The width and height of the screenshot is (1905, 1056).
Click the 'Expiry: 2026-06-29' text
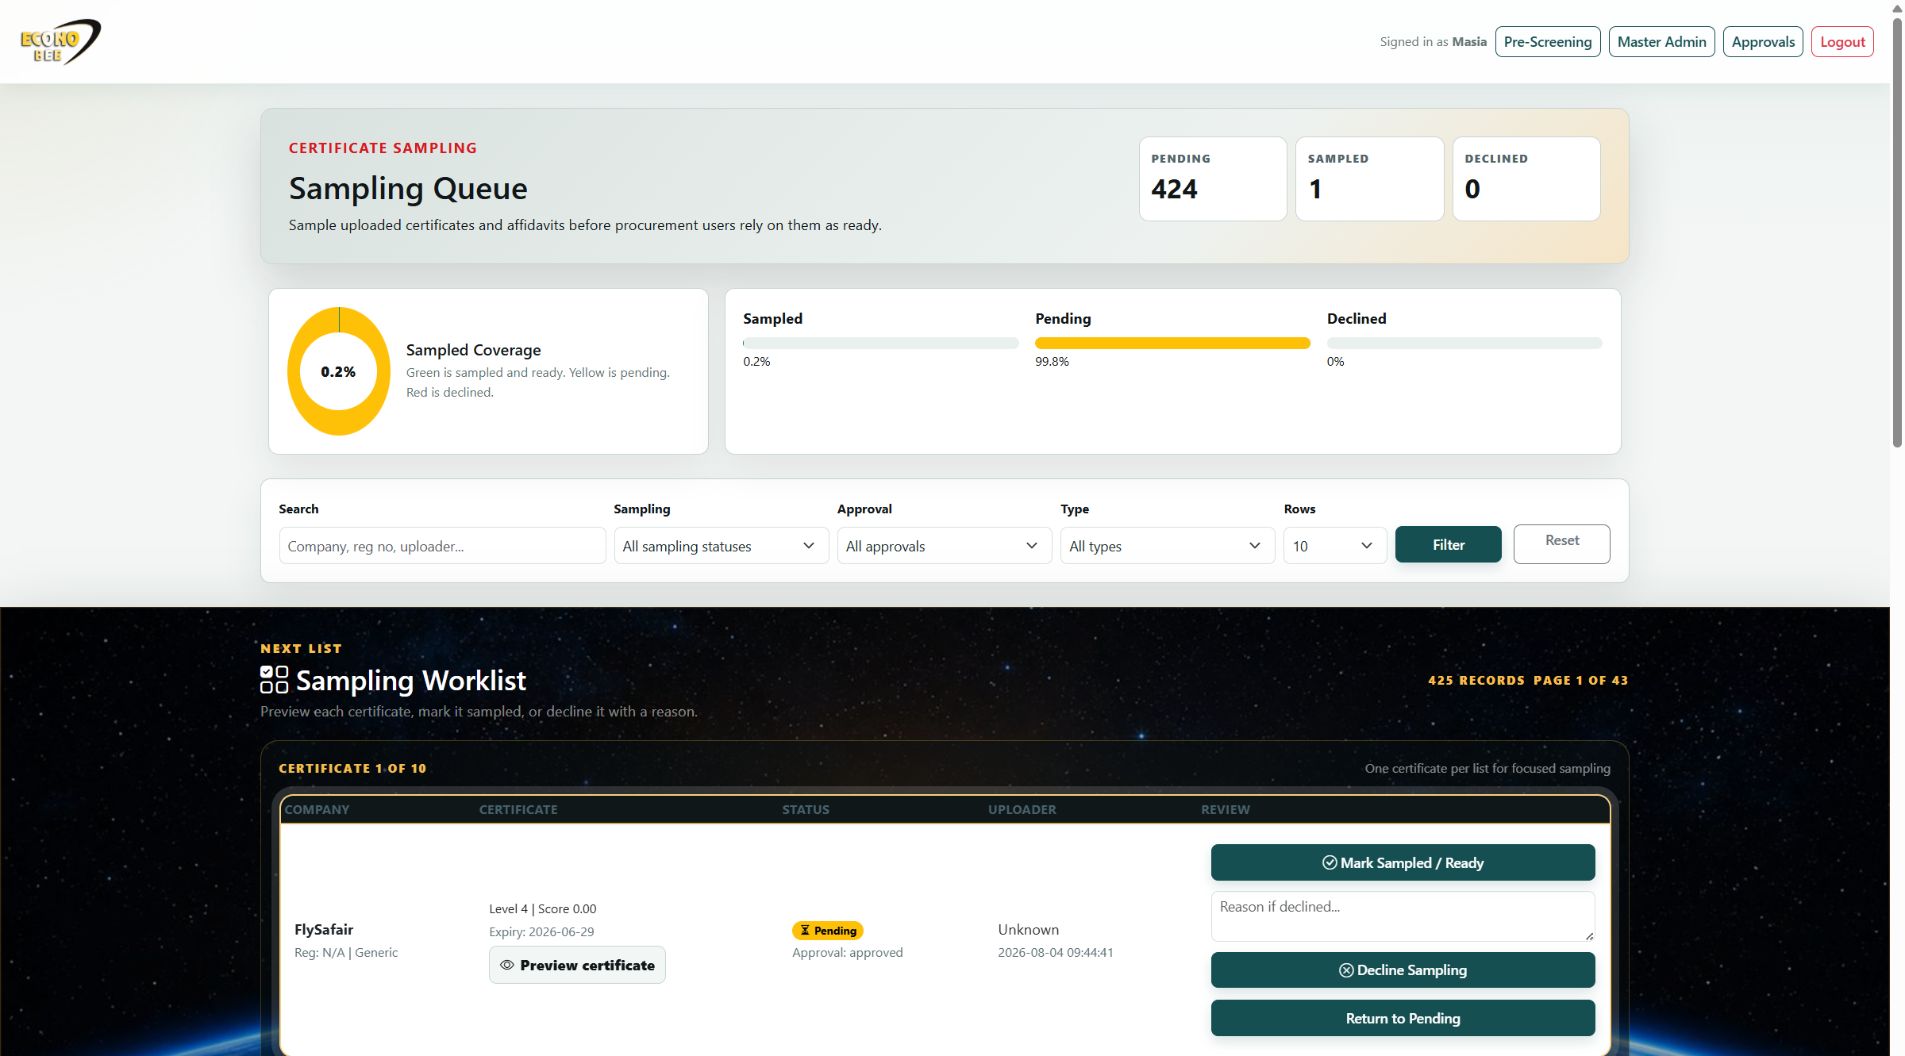point(541,932)
